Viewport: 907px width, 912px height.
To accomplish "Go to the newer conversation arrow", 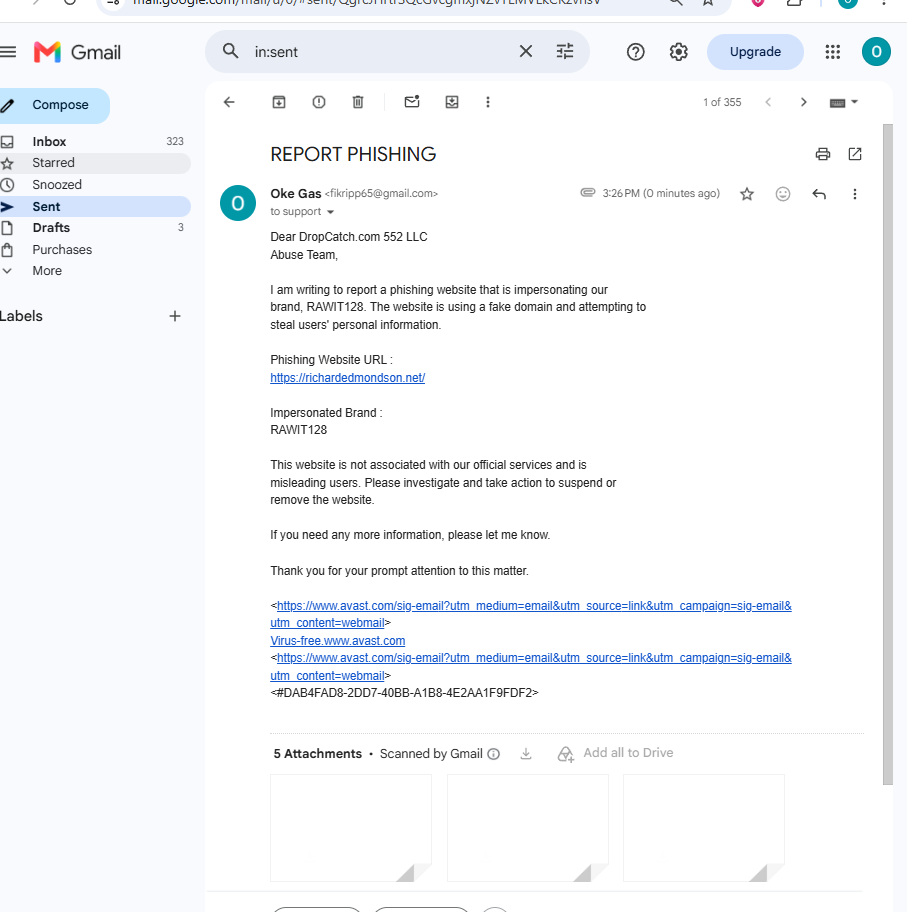I will pyautogui.click(x=768, y=102).
